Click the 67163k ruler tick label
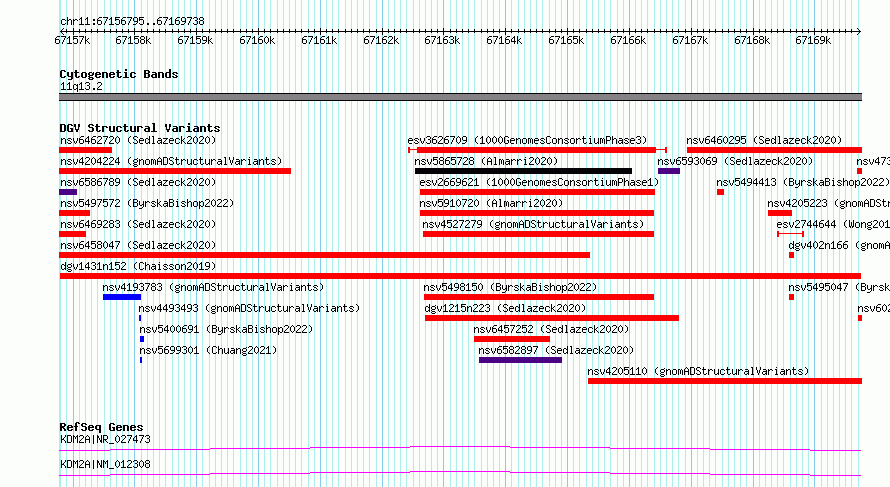Viewport: 890px width, 487px height. coord(442,40)
